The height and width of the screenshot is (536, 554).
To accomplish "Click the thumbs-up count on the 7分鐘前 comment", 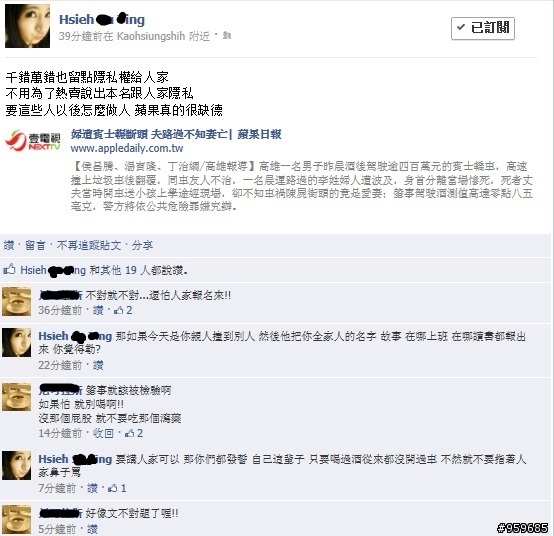I will (x=117, y=488).
